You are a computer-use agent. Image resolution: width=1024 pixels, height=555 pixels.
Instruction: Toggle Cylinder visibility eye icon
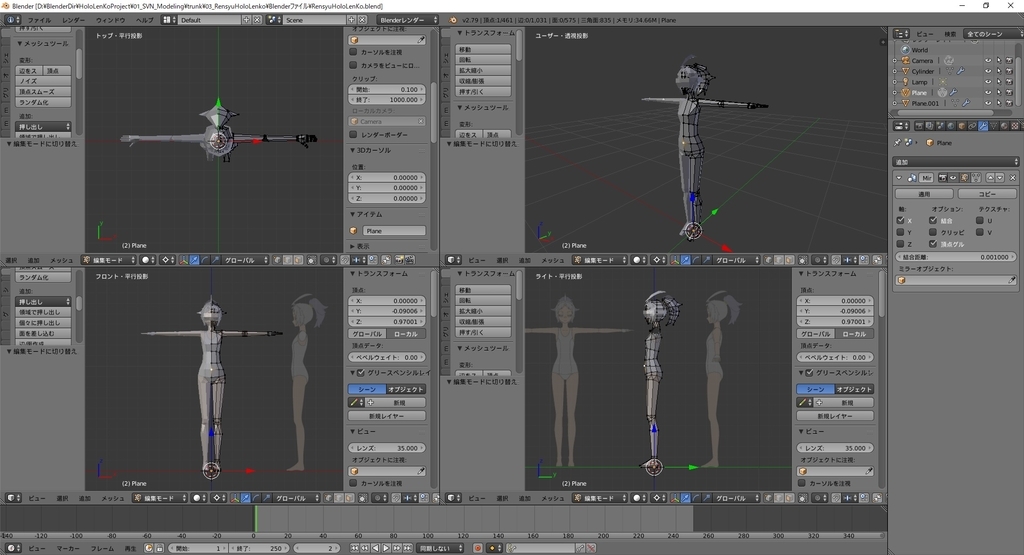tap(988, 71)
